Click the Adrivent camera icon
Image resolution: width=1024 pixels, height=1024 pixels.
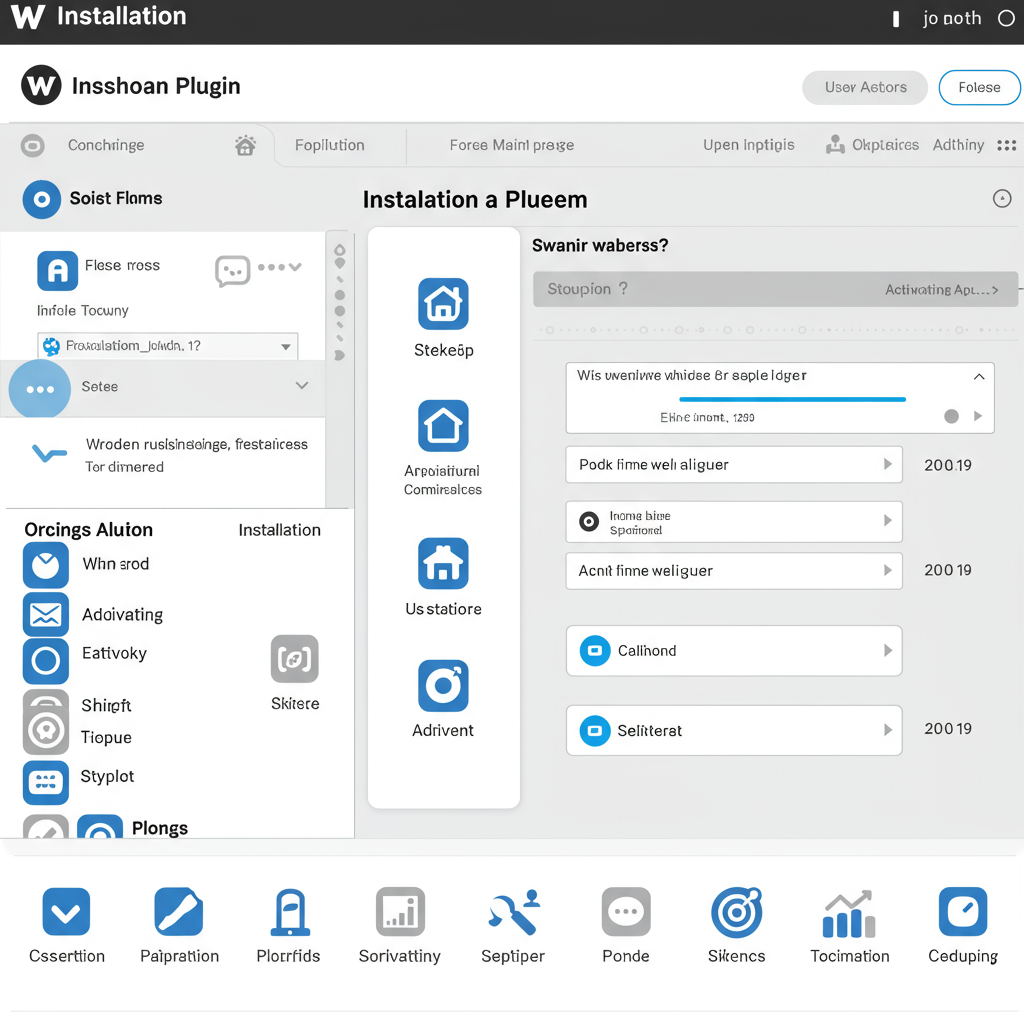pos(443,686)
